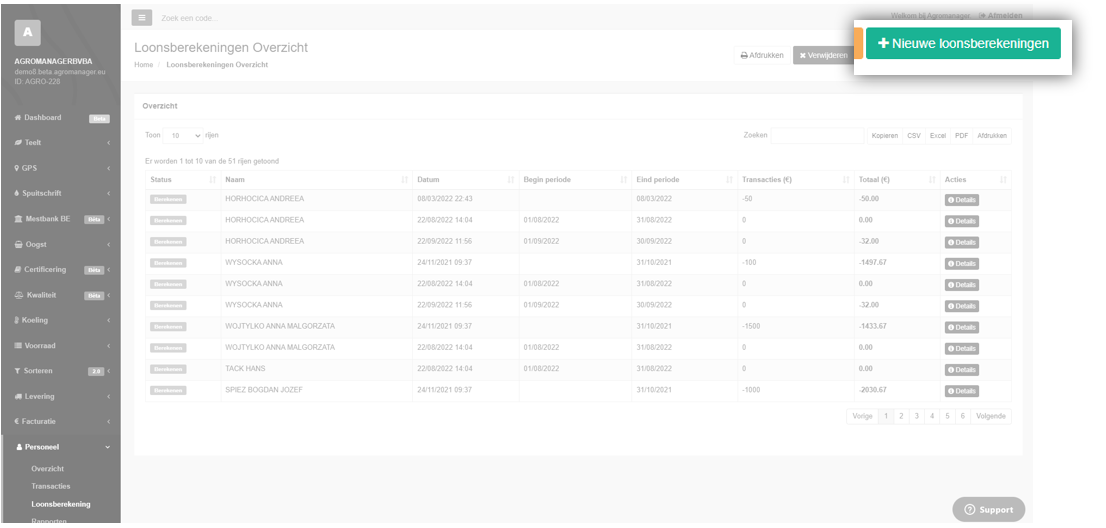Open Details for TACK HANS row
Image resolution: width=1106 pixels, height=528 pixels.
click(961, 369)
